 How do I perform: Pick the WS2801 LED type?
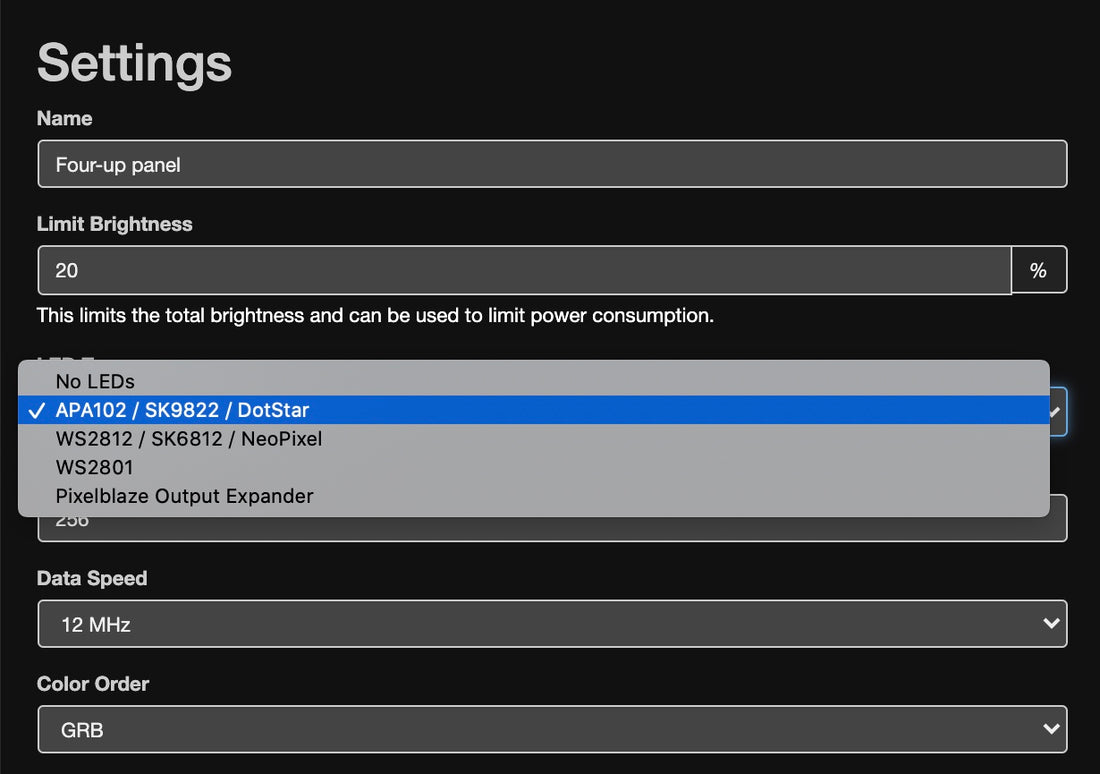tap(95, 467)
